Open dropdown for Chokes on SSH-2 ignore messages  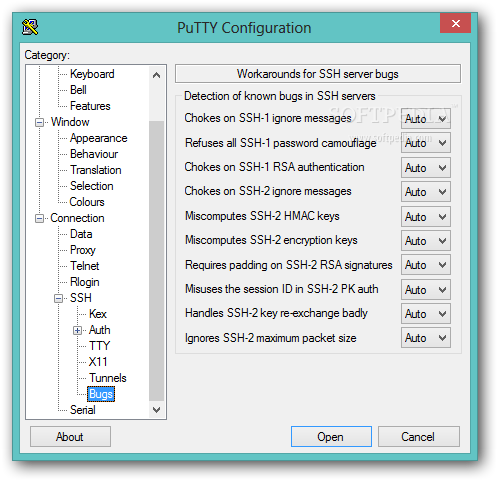(426, 192)
